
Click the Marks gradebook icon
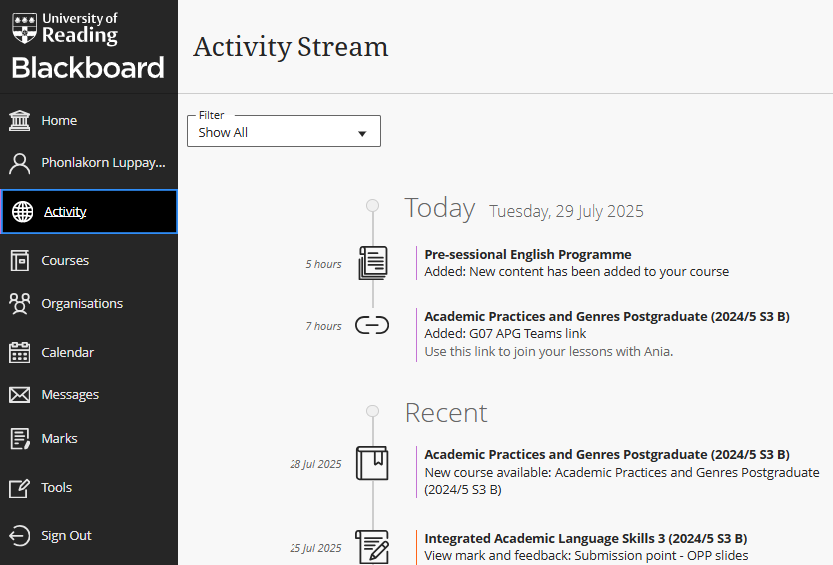[x=20, y=439]
